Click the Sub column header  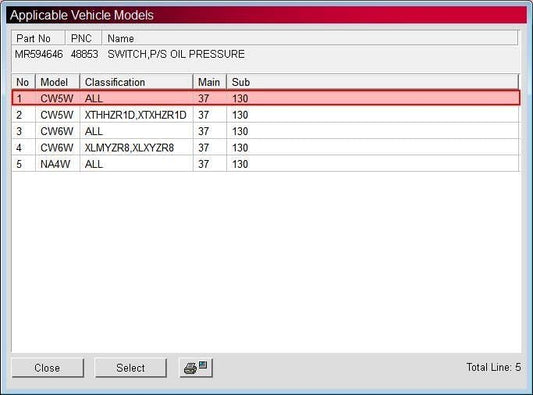click(x=373, y=82)
